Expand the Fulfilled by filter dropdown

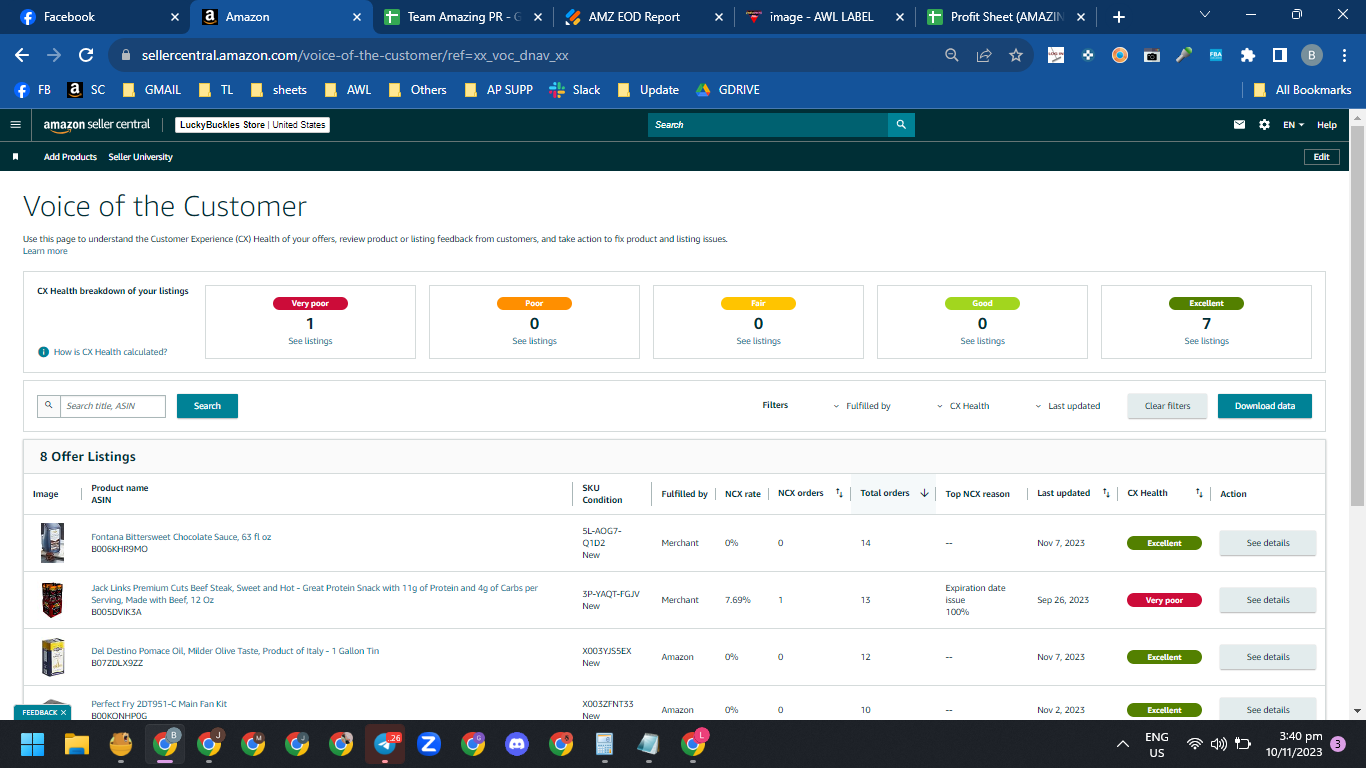click(862, 406)
